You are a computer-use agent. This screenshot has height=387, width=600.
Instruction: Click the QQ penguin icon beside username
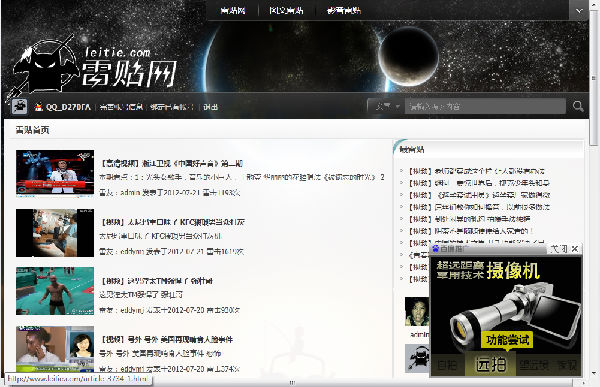pyautogui.click(x=39, y=107)
